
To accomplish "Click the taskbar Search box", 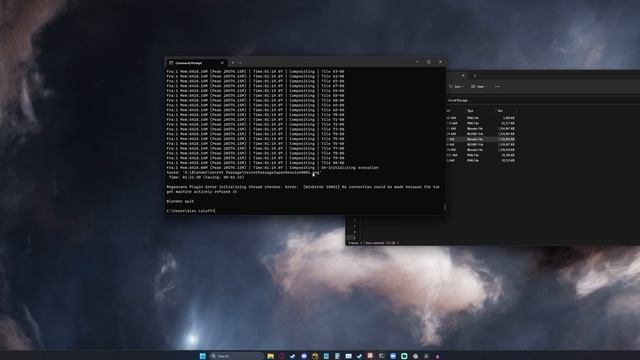I will [236, 356].
